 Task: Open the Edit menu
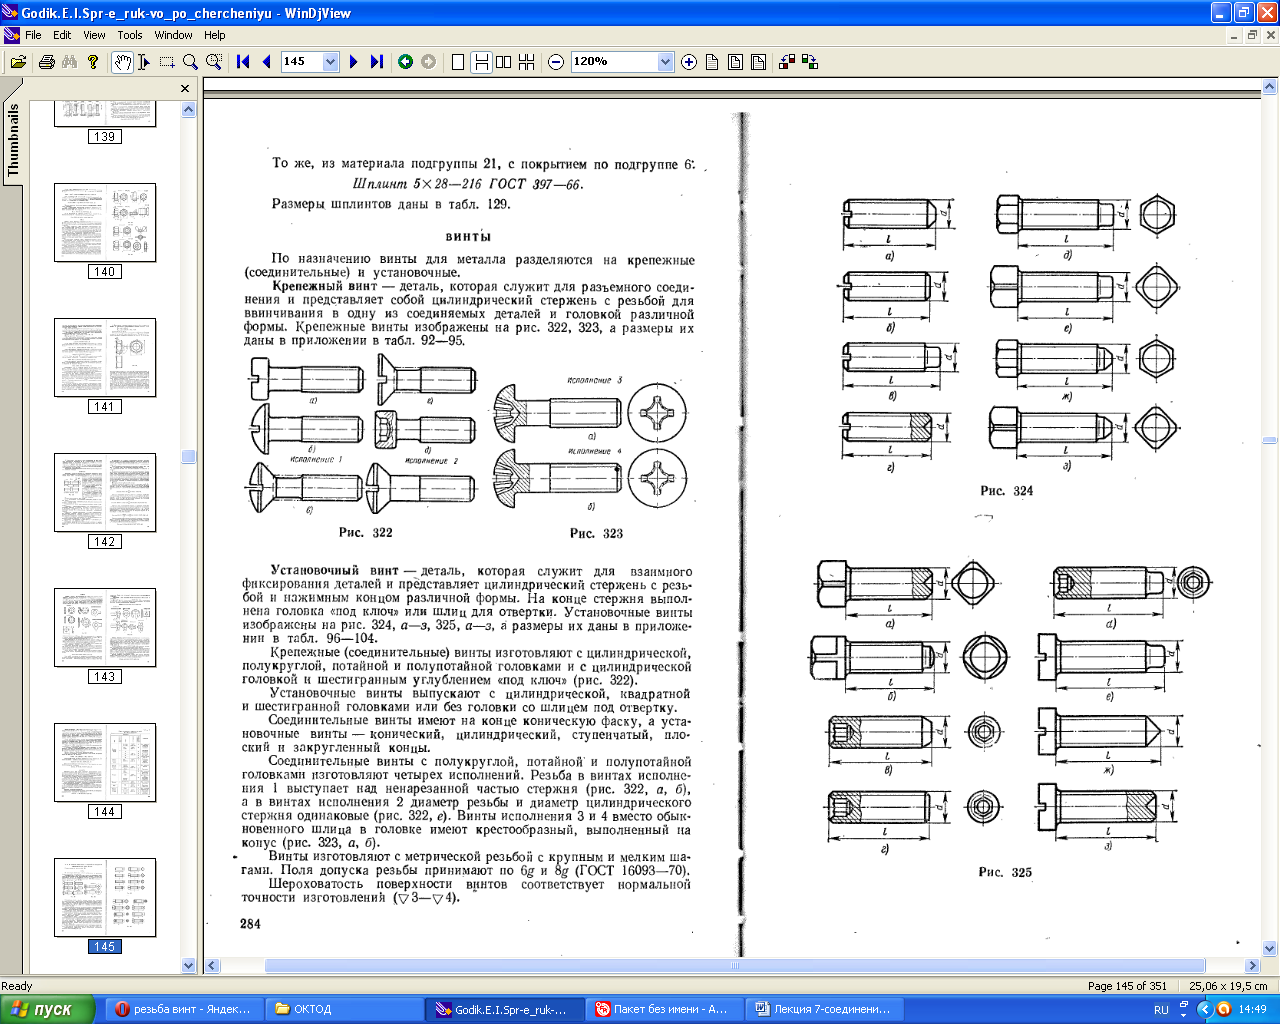click(62, 35)
